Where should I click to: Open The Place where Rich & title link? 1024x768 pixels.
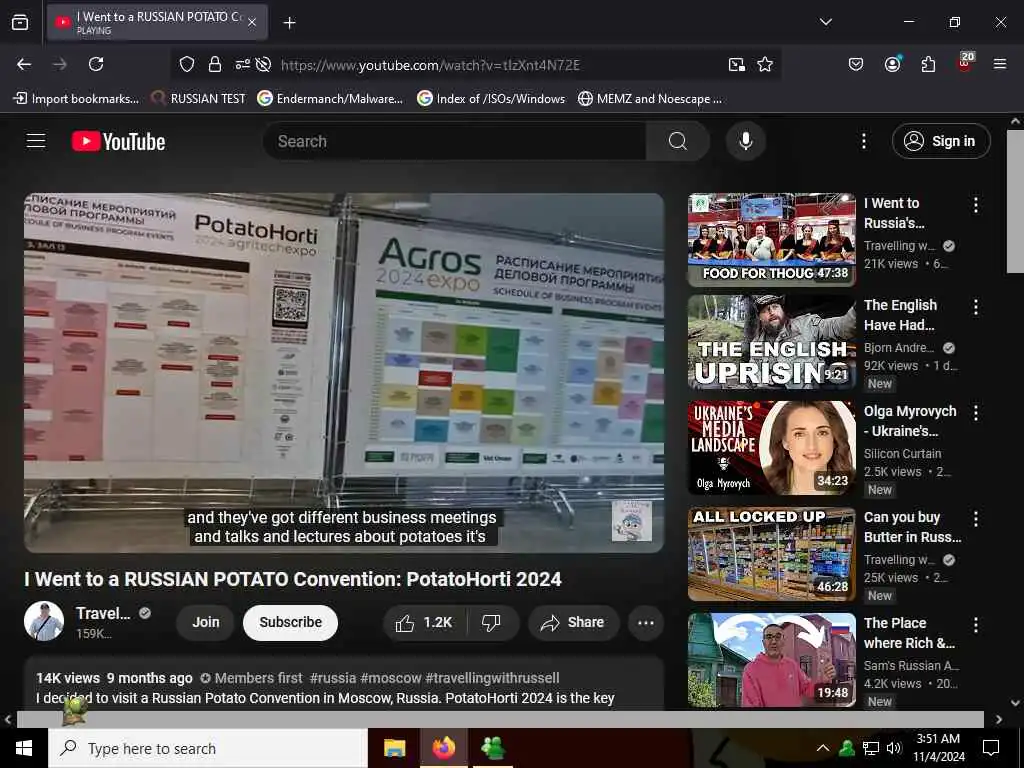pyautogui.click(x=910, y=633)
